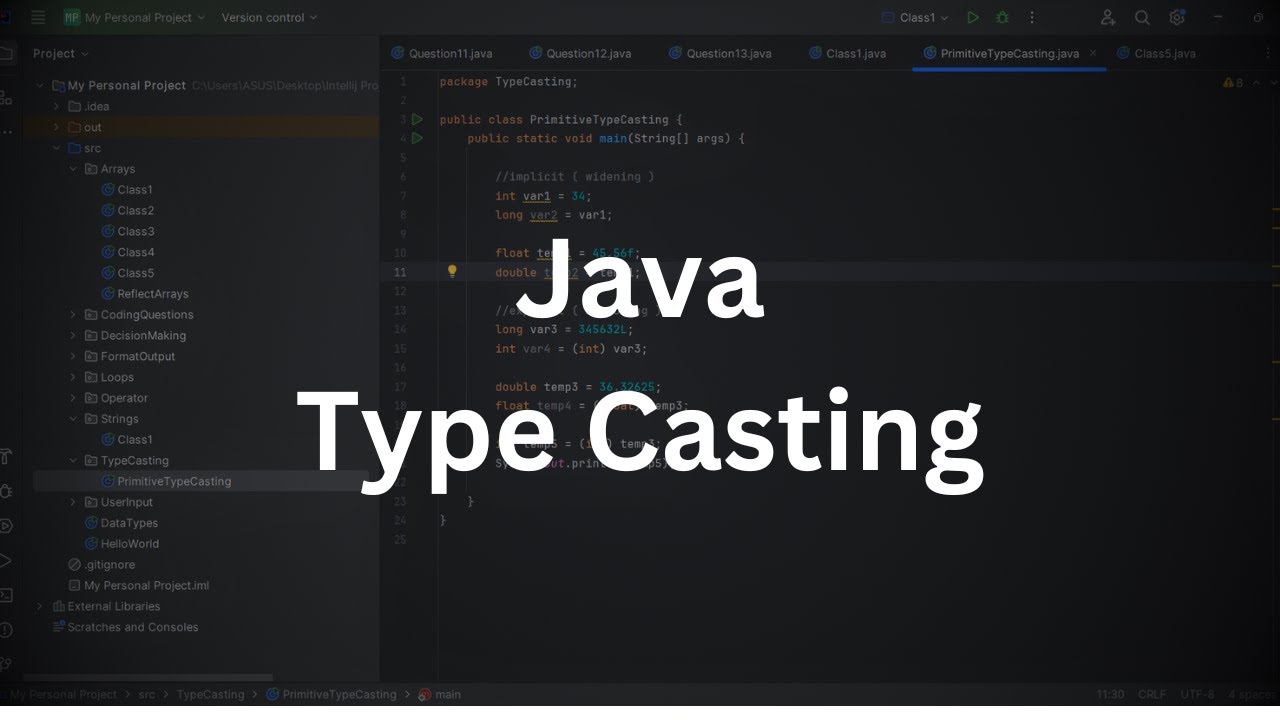Open the 11:30 caret position indicator

coord(1110,694)
